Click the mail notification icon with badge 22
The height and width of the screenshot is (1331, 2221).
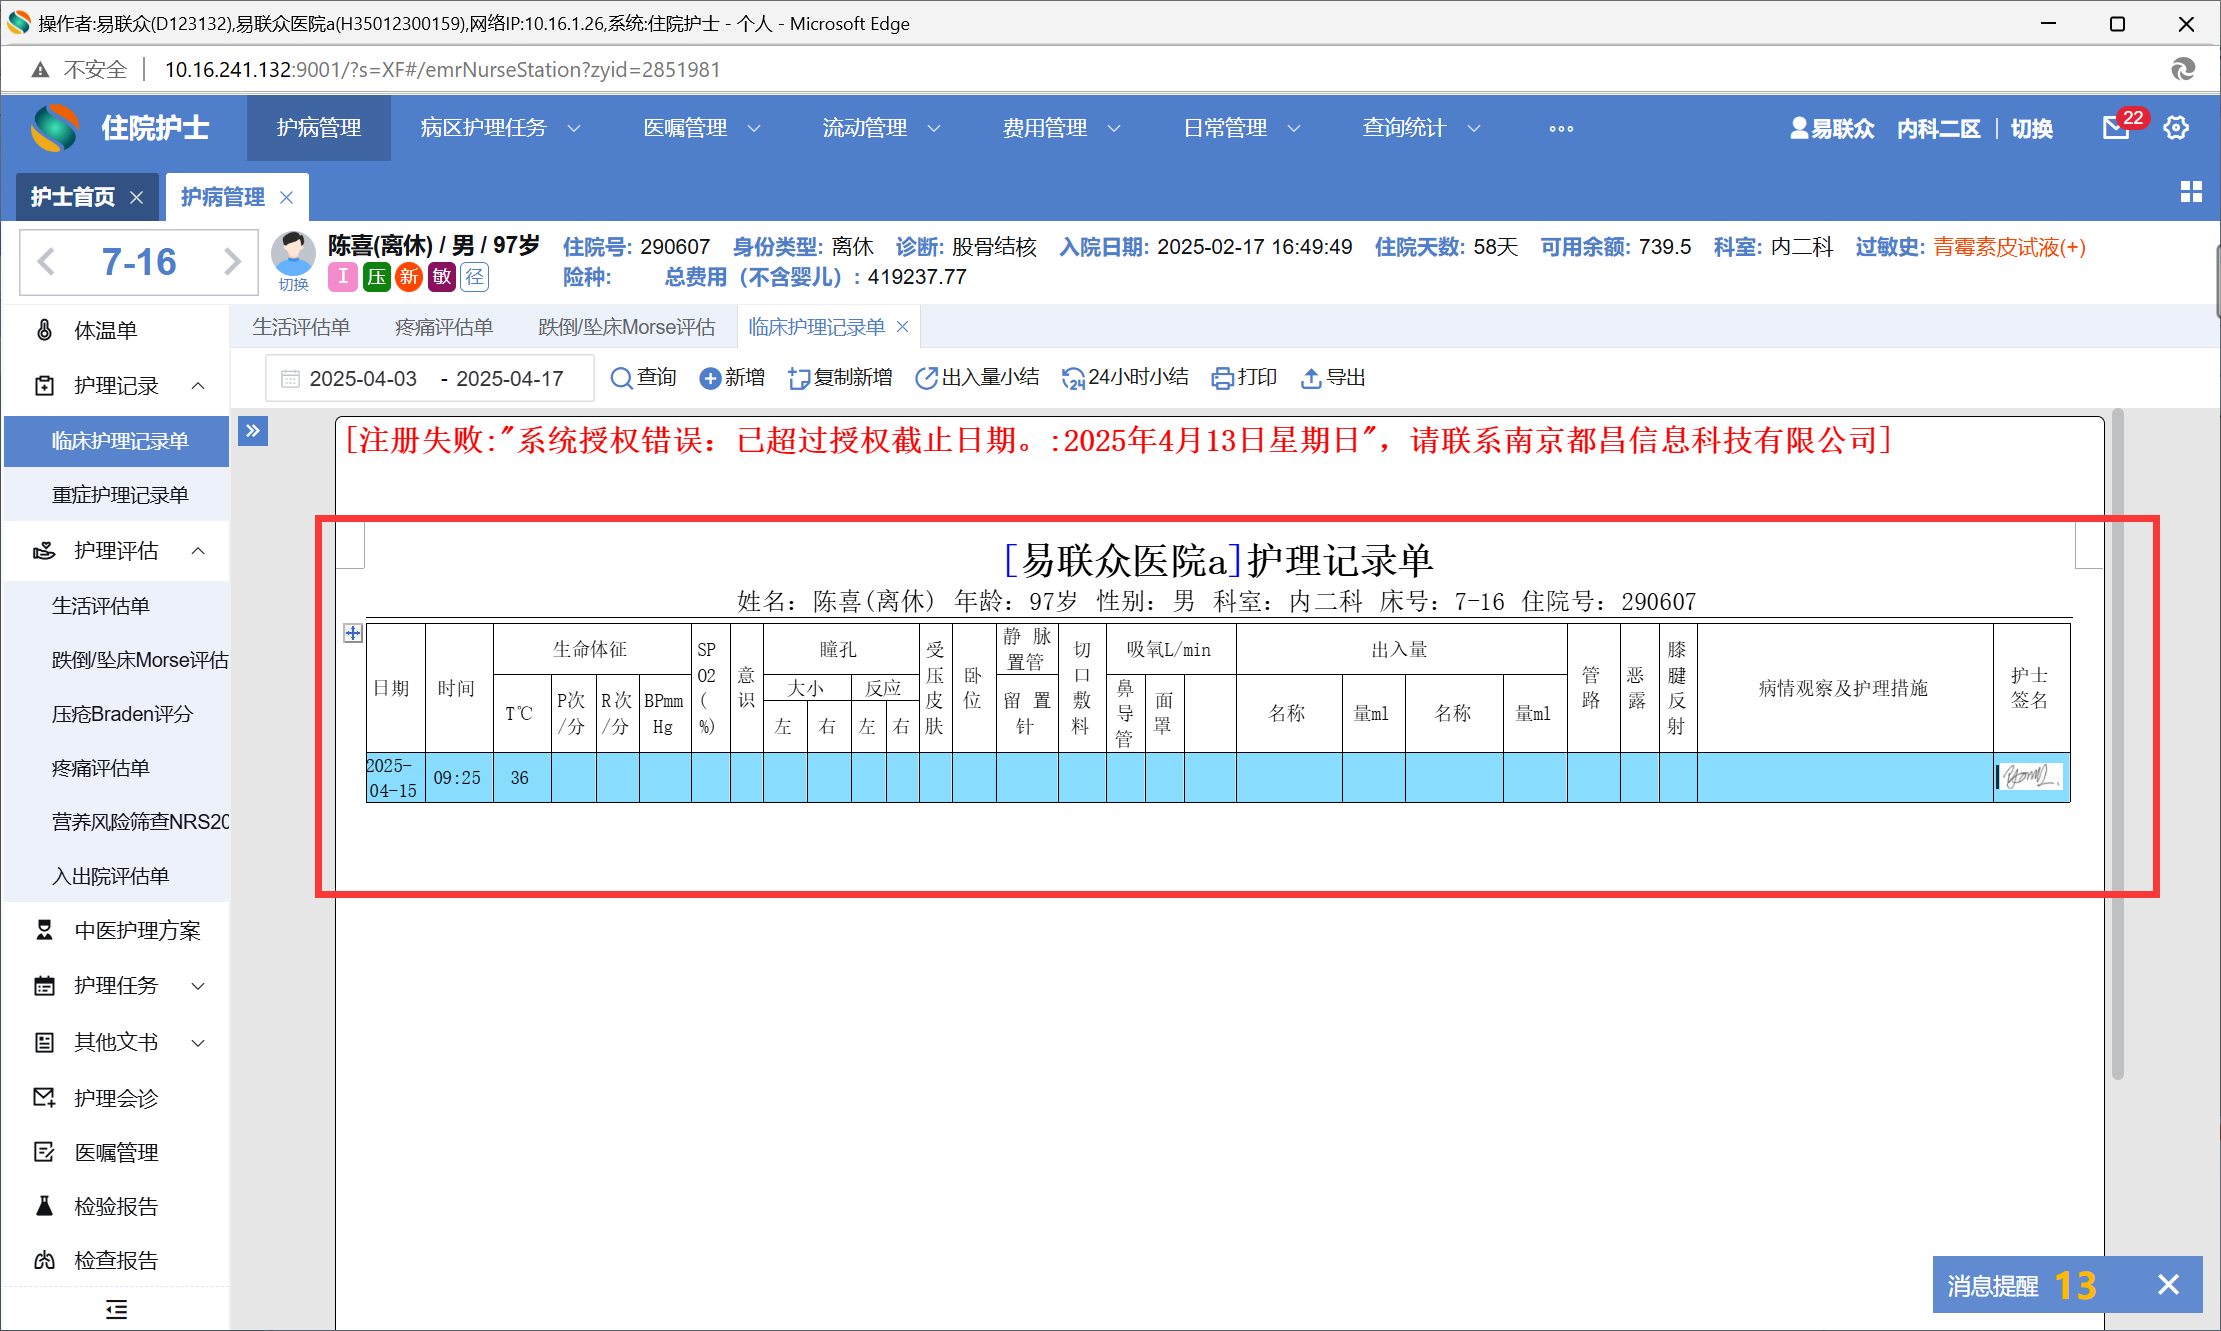point(2115,128)
